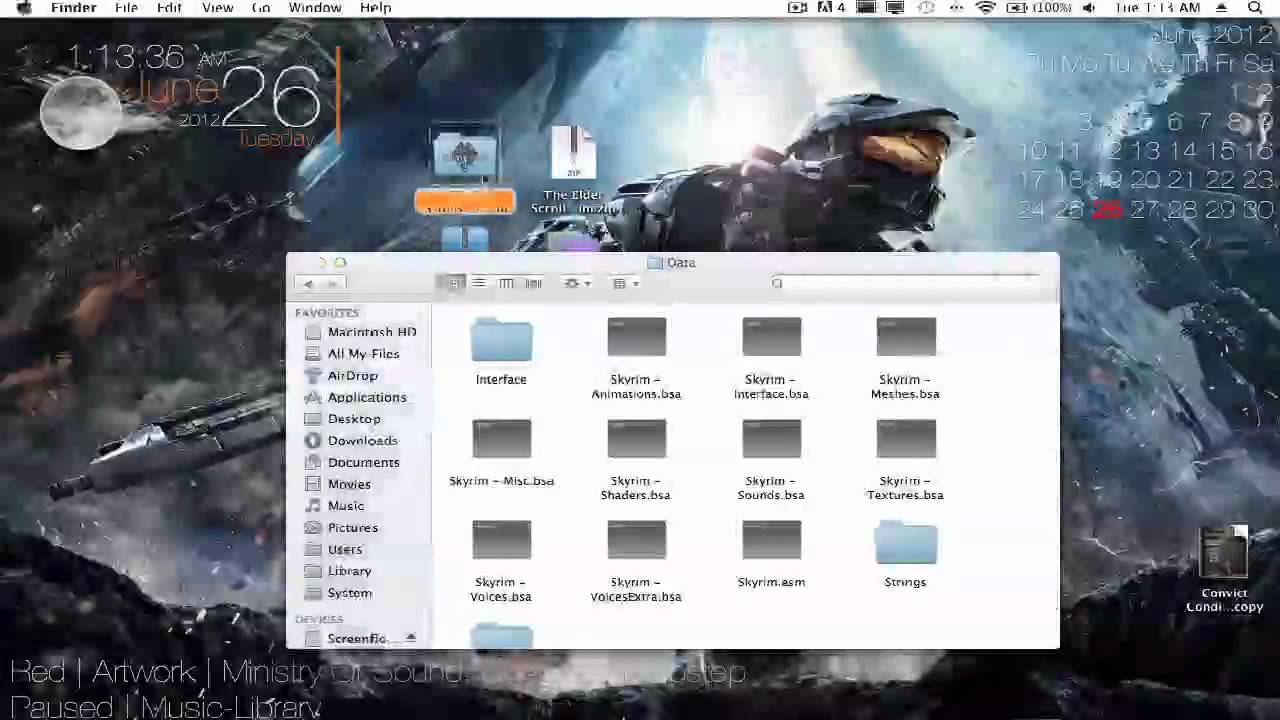The height and width of the screenshot is (720, 1280).
Task: Click the Wi-Fi status icon
Action: click(986, 8)
